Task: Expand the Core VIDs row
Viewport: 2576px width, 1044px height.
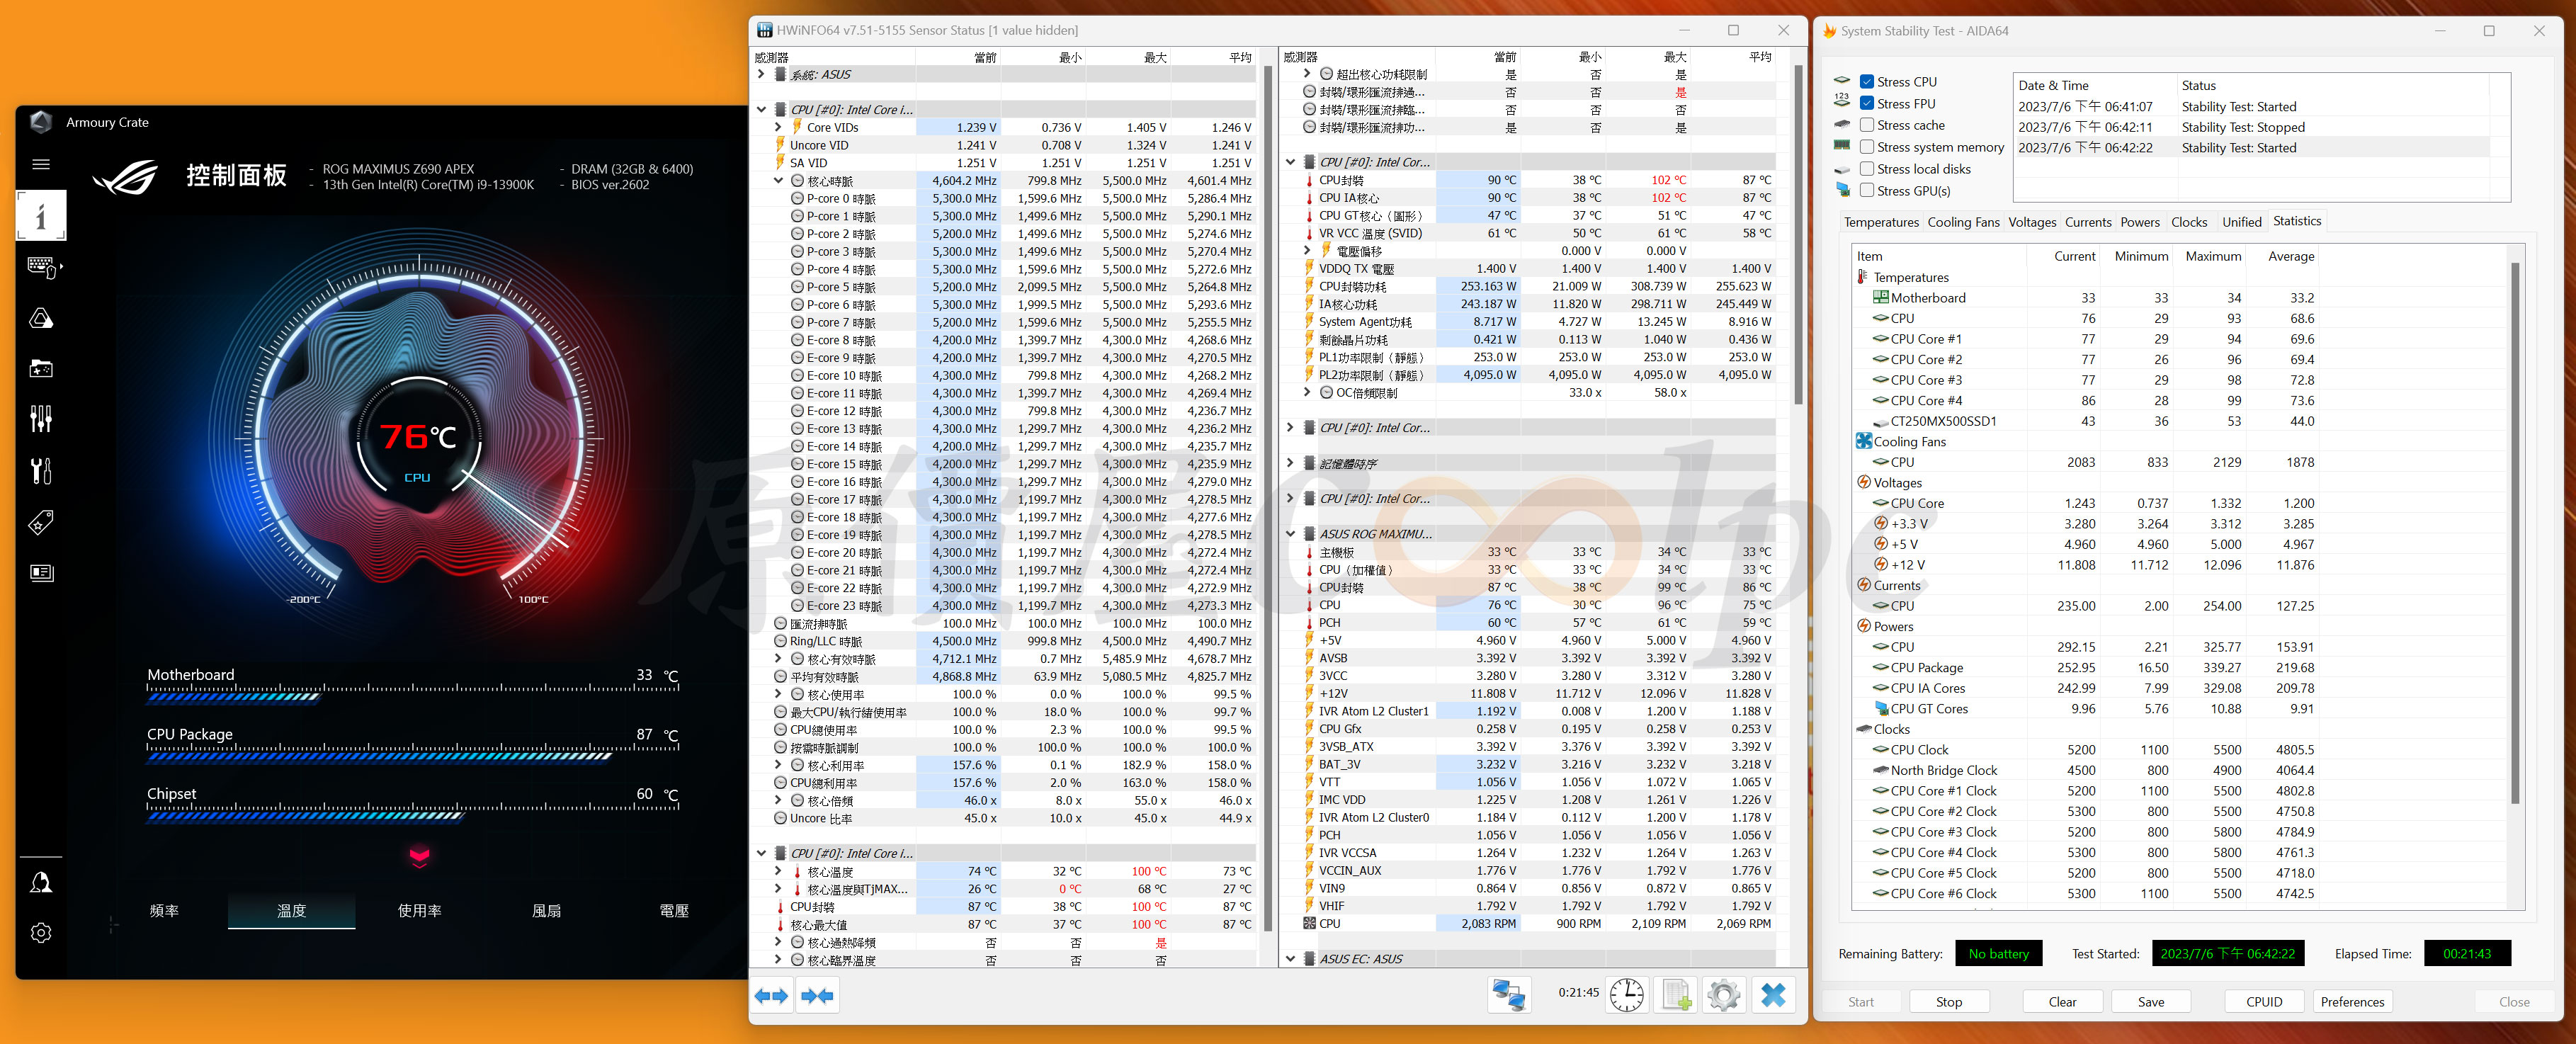Action: tap(778, 127)
